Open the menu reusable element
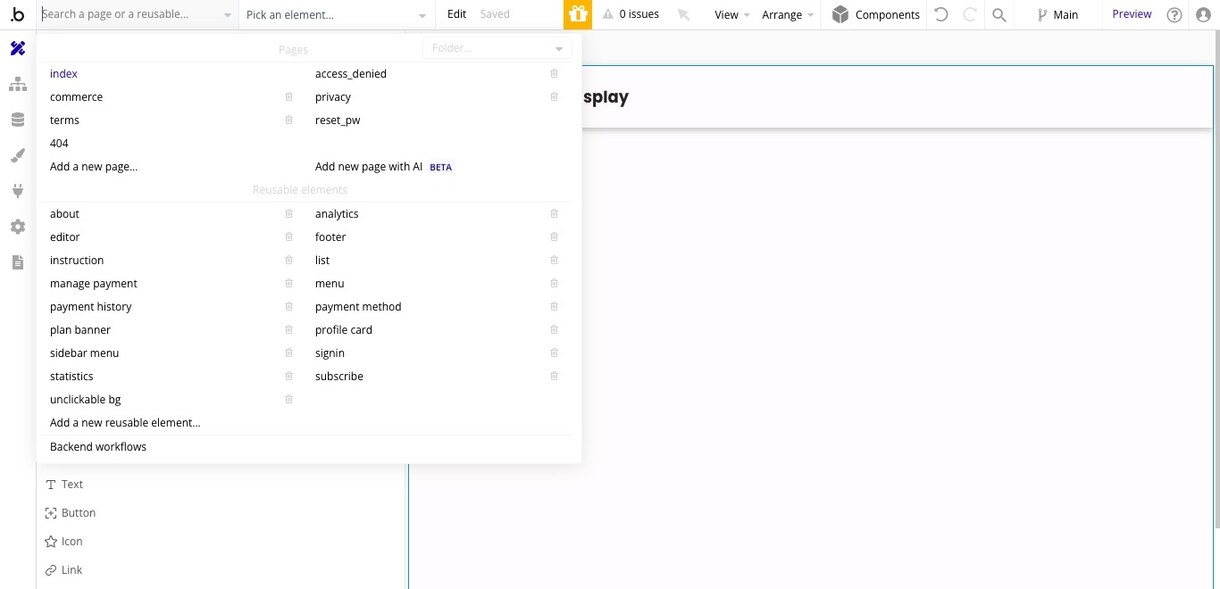Image resolution: width=1220 pixels, height=589 pixels. tap(329, 284)
